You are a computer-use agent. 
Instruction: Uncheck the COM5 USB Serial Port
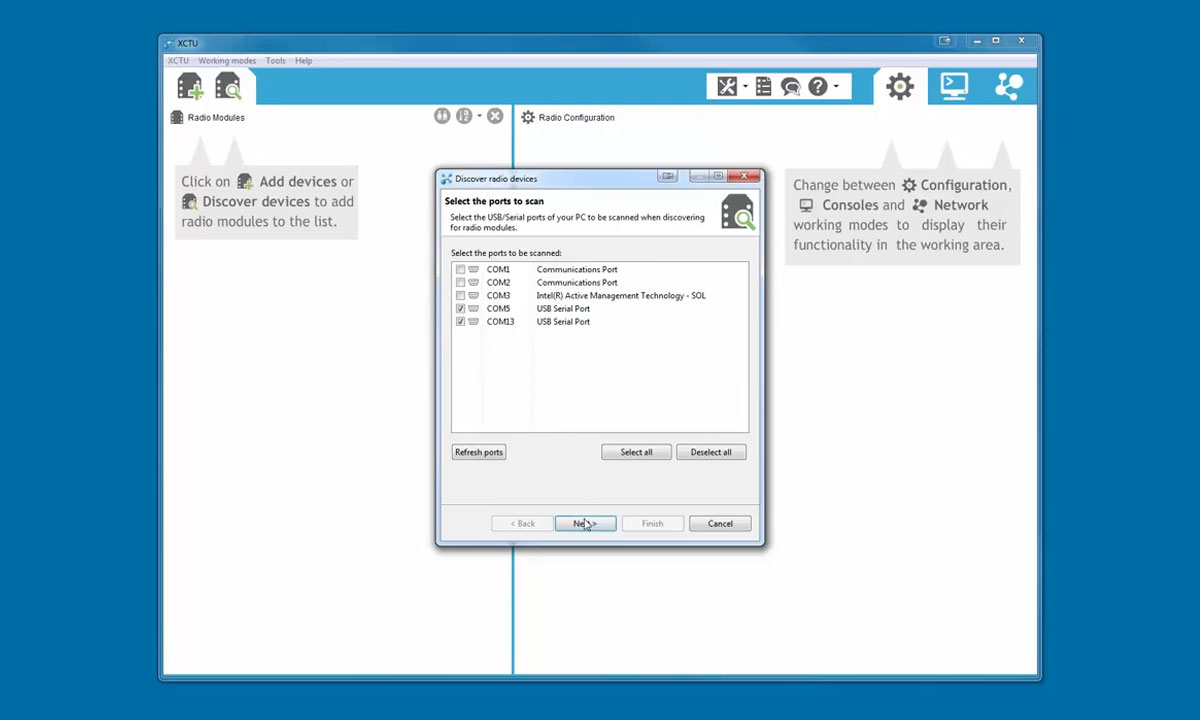460,308
